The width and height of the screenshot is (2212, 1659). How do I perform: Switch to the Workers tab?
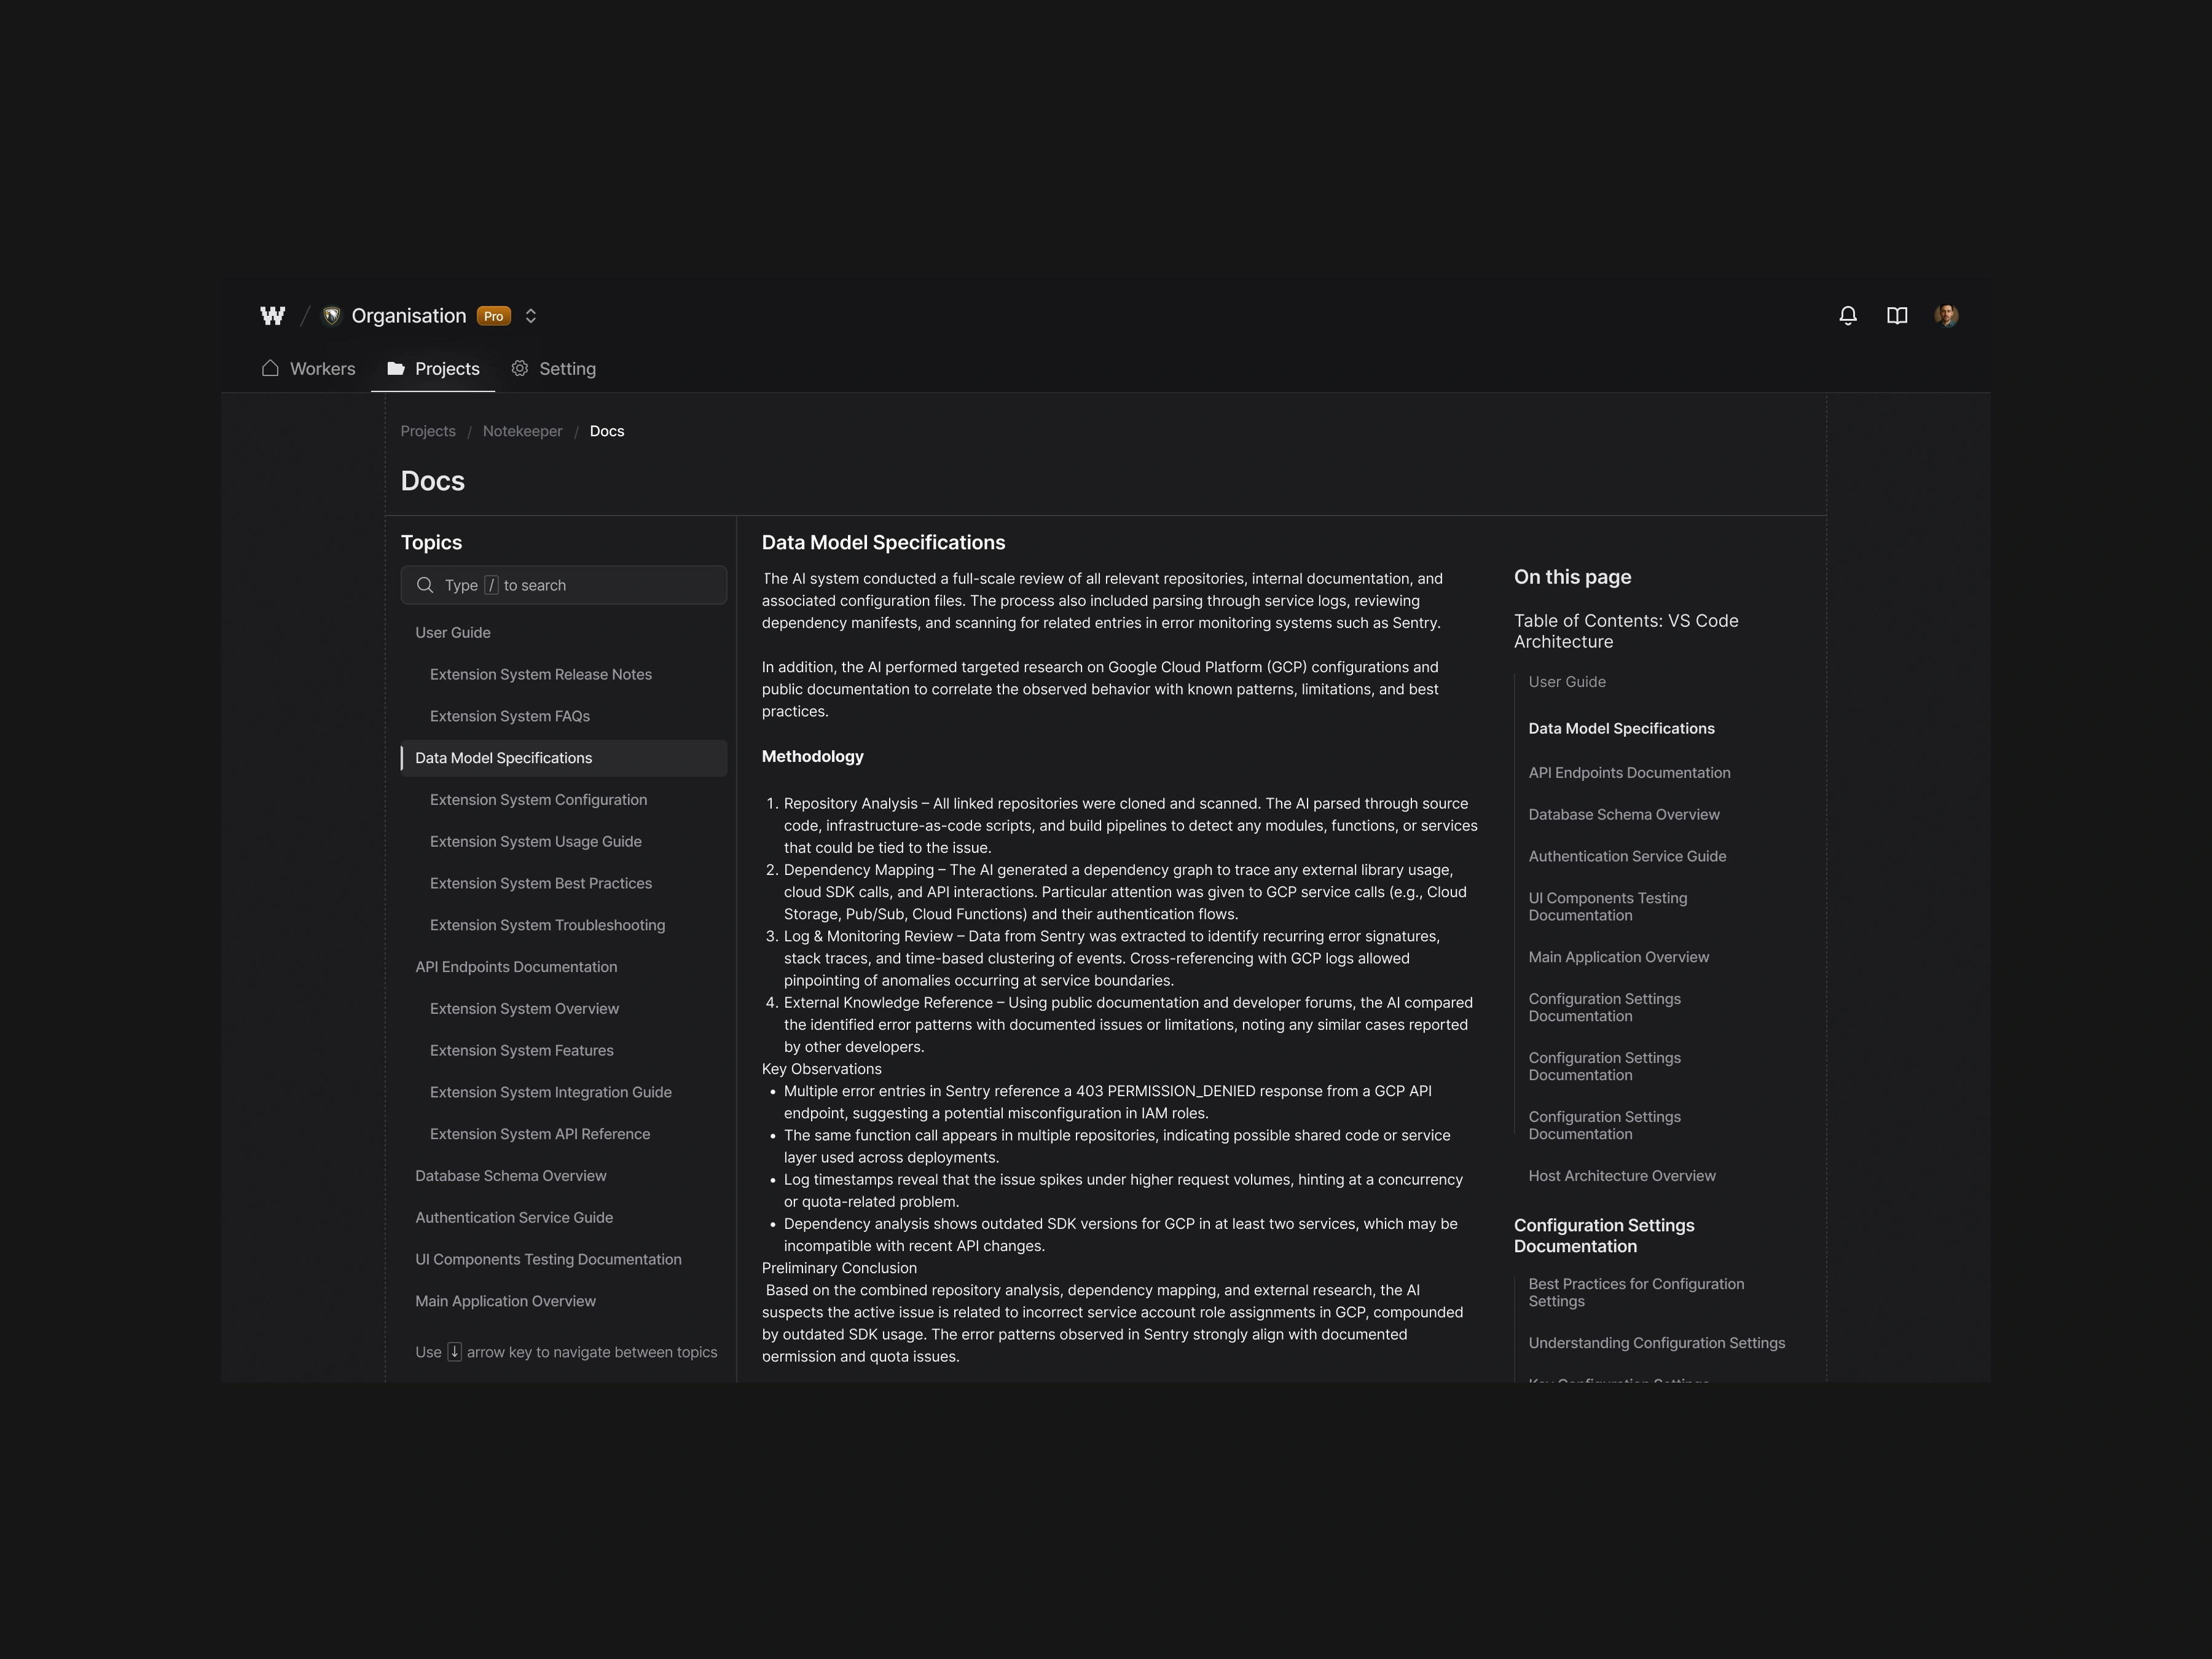[x=309, y=369]
